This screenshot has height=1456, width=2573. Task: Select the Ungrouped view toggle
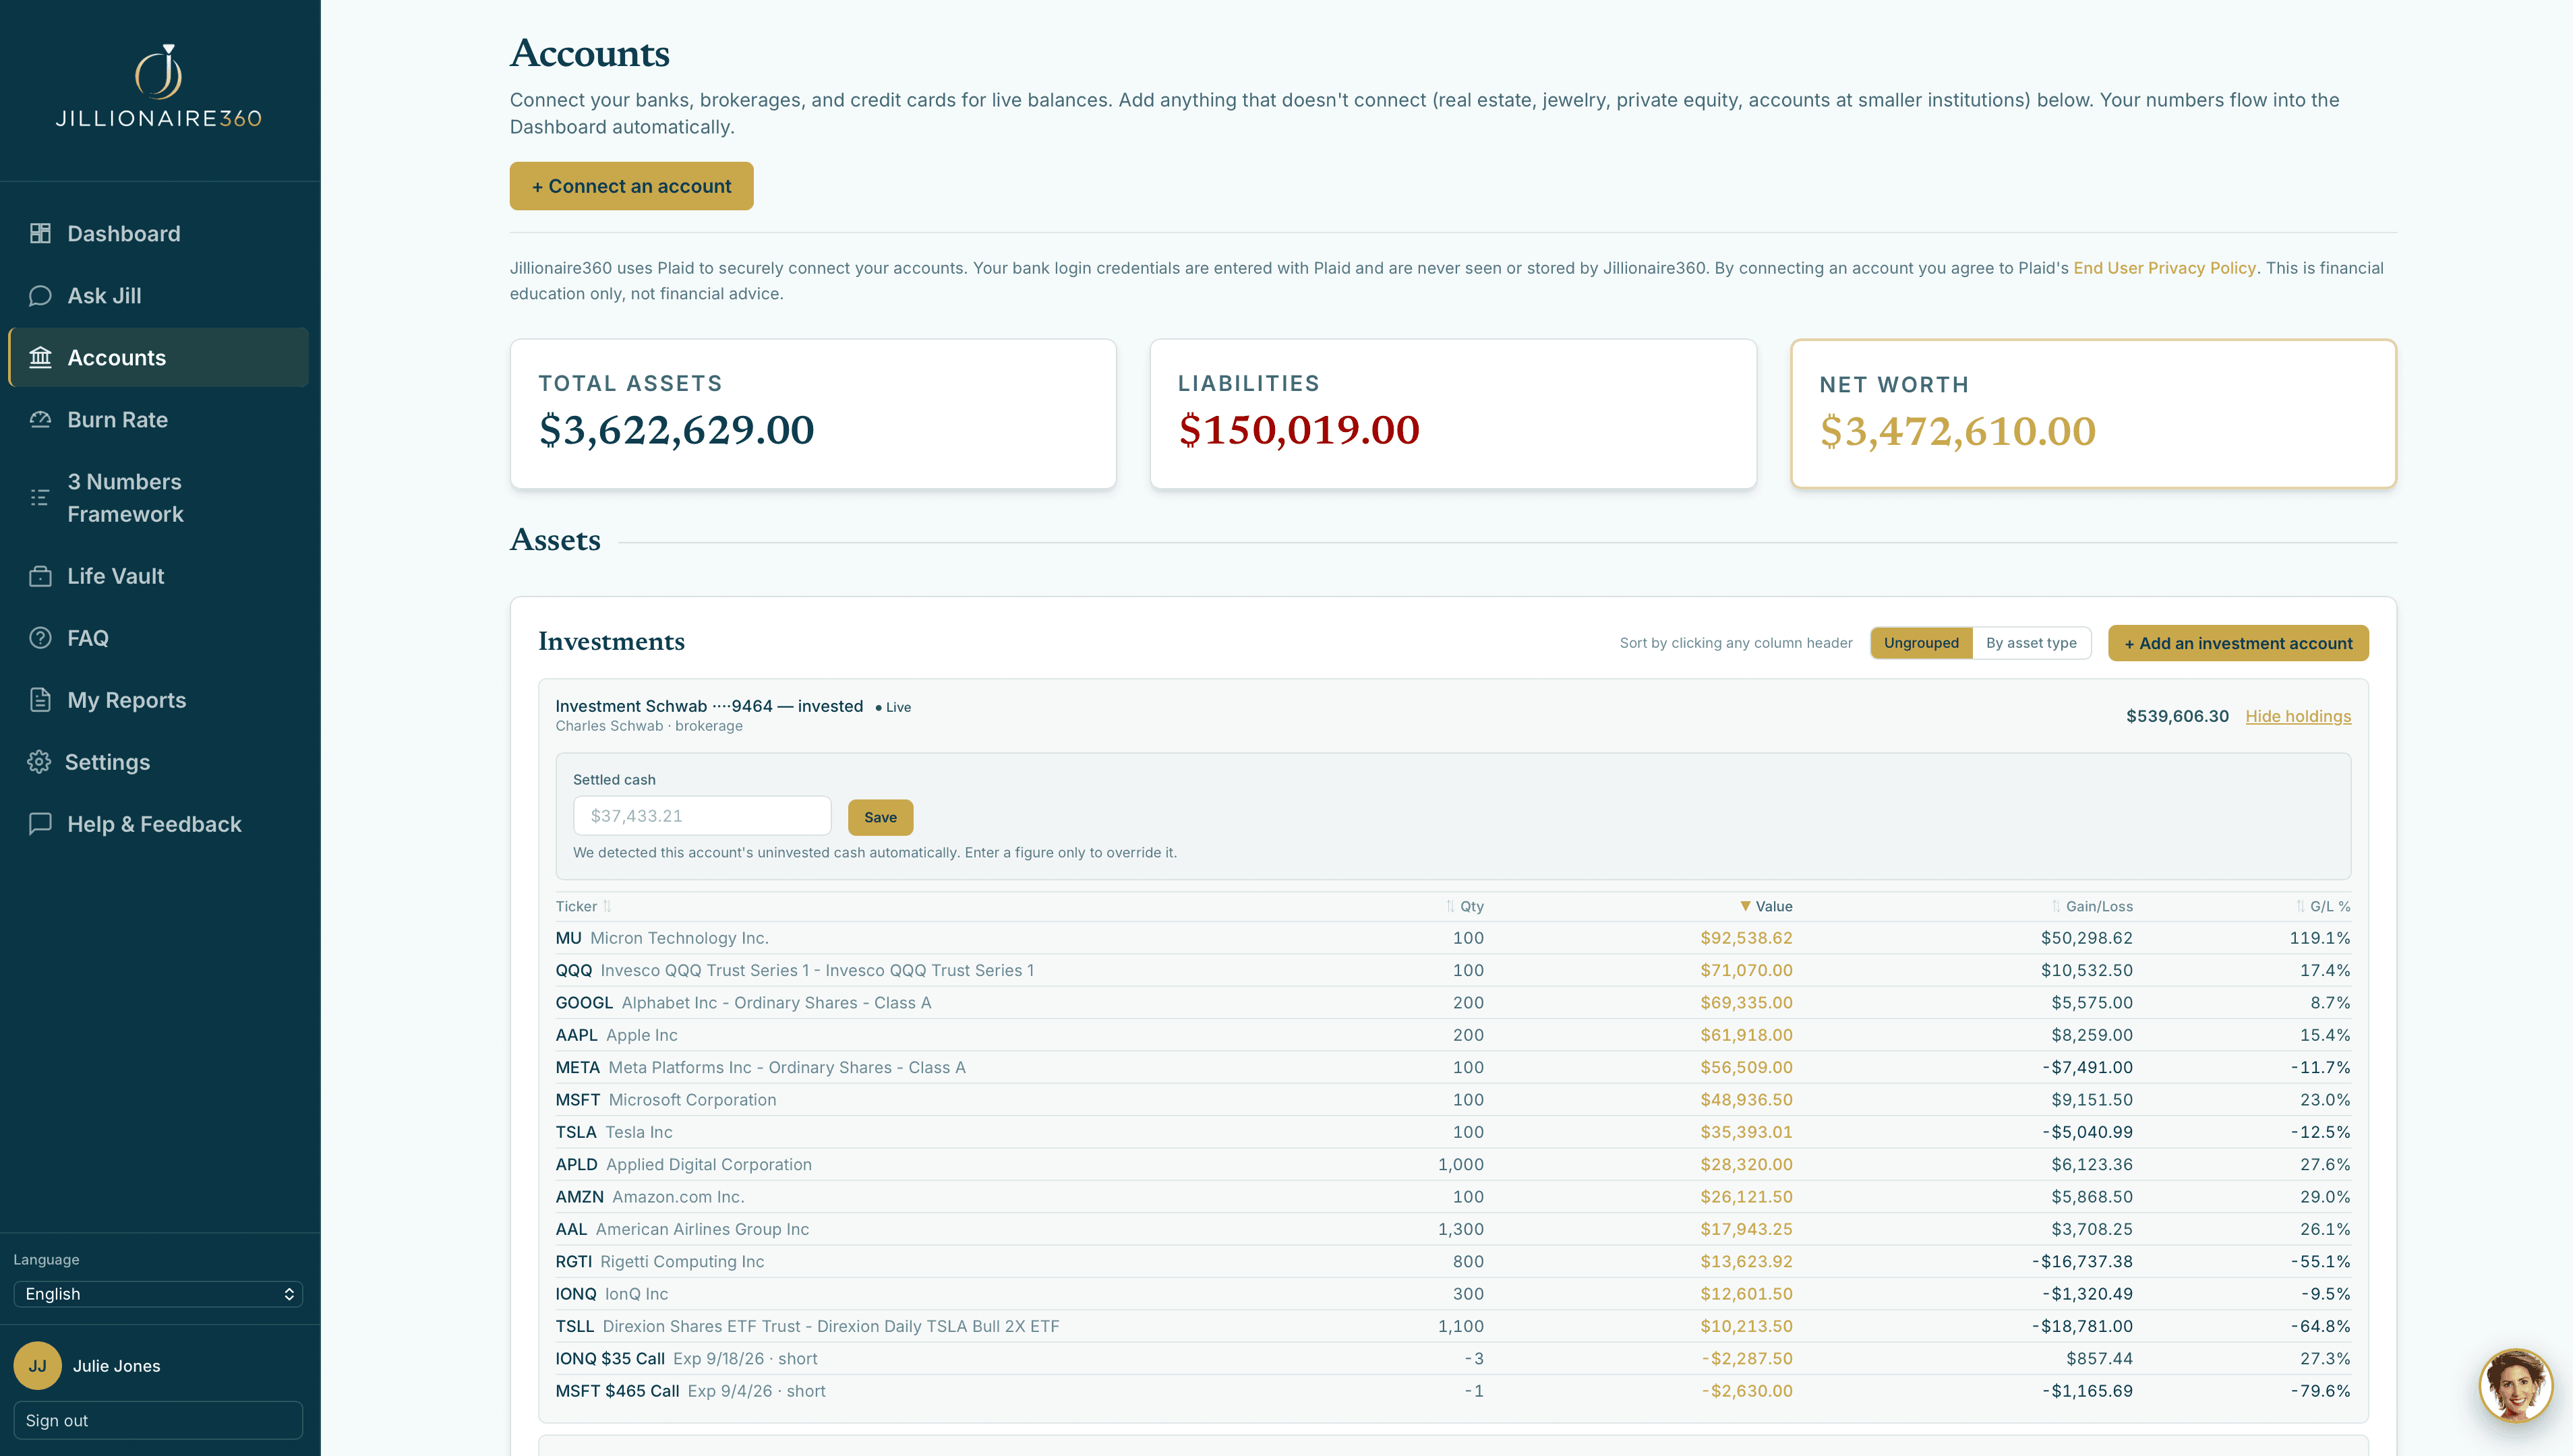tap(1921, 643)
